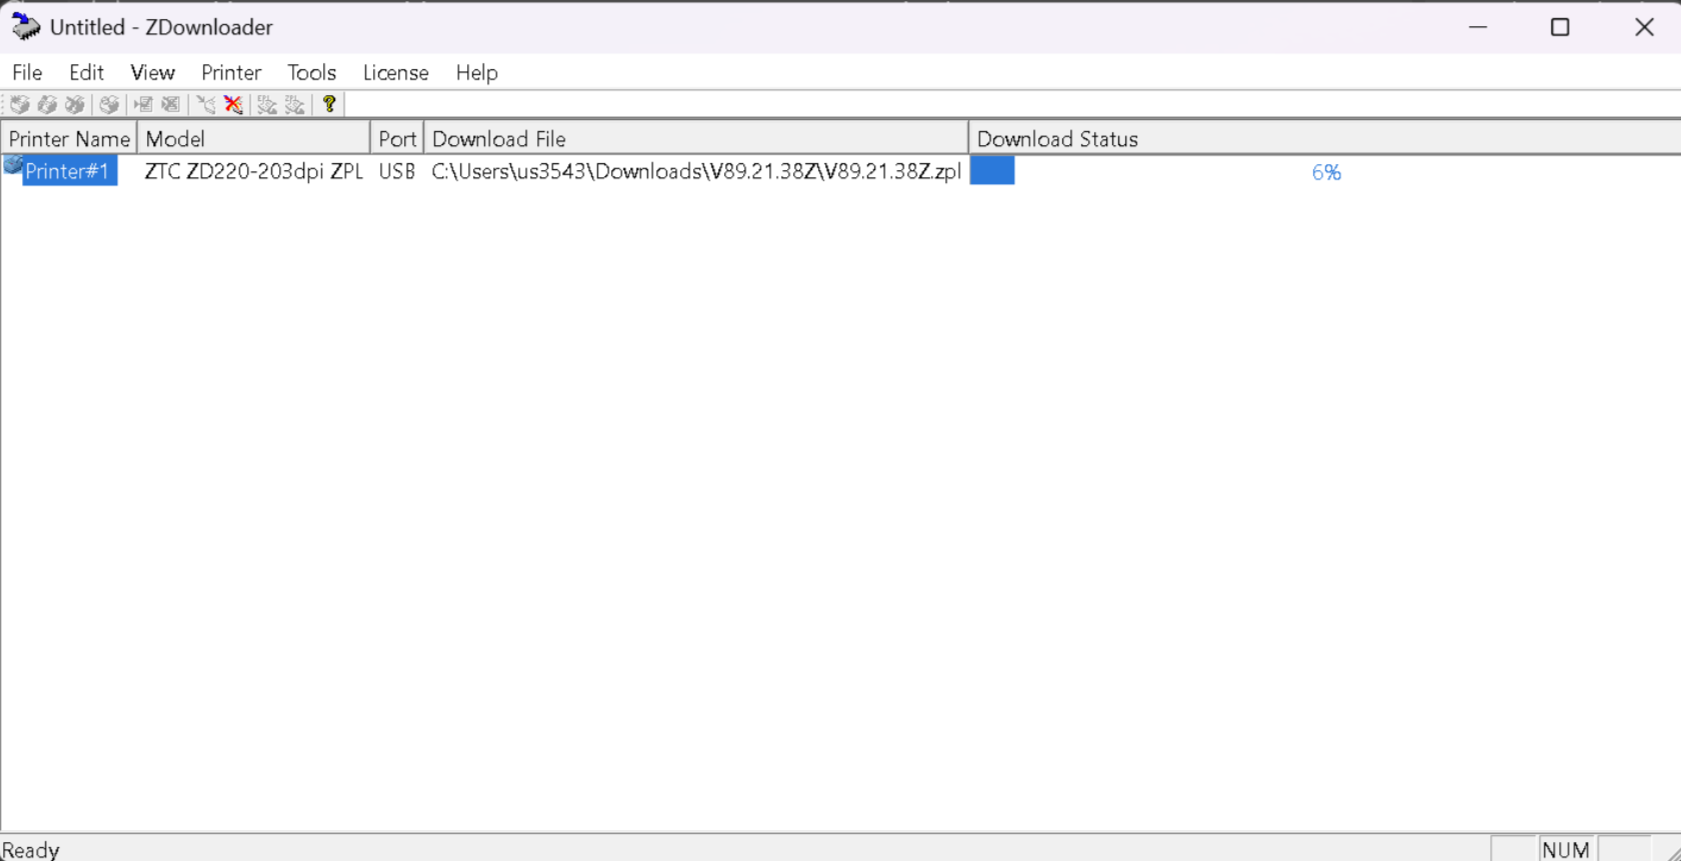Open the Tools menu
Image resolution: width=1681 pixels, height=861 pixels.
coord(311,73)
